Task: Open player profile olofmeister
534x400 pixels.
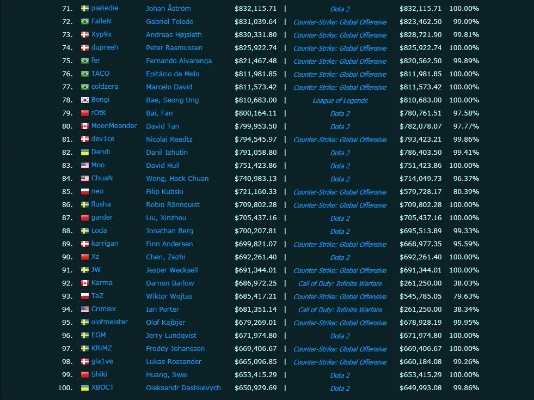Action: [x=109, y=322]
